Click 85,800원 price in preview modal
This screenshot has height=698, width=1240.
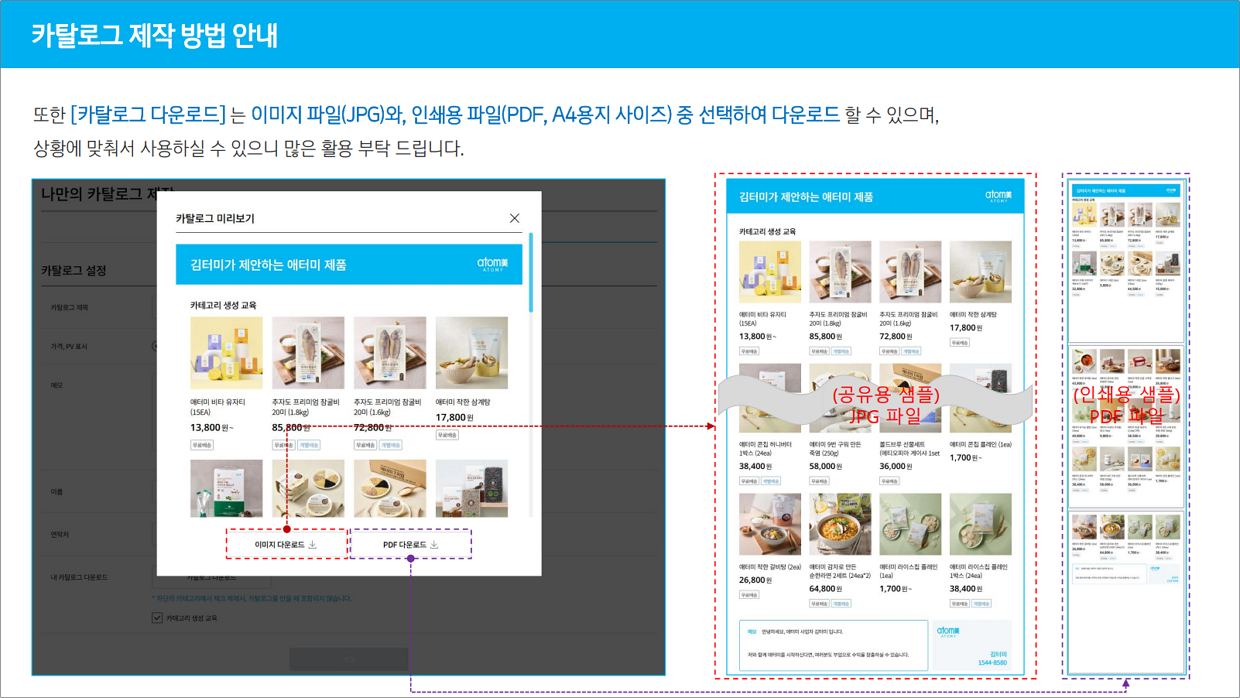pos(291,427)
